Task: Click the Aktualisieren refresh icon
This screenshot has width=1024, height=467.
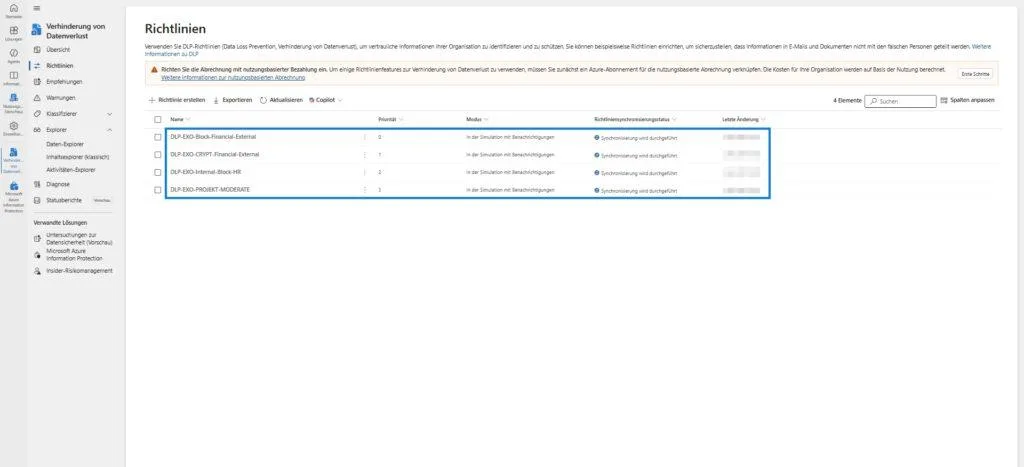Action: pos(263,101)
